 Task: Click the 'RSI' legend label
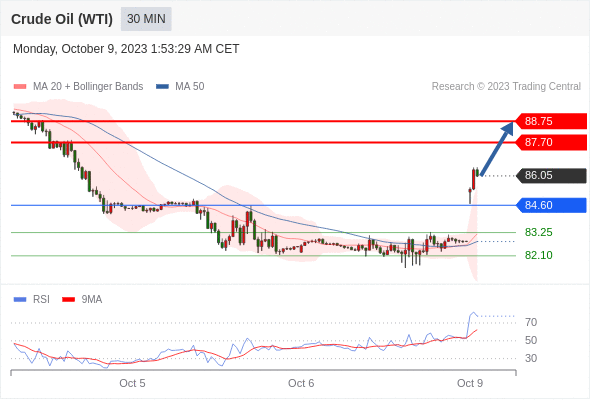[41, 300]
